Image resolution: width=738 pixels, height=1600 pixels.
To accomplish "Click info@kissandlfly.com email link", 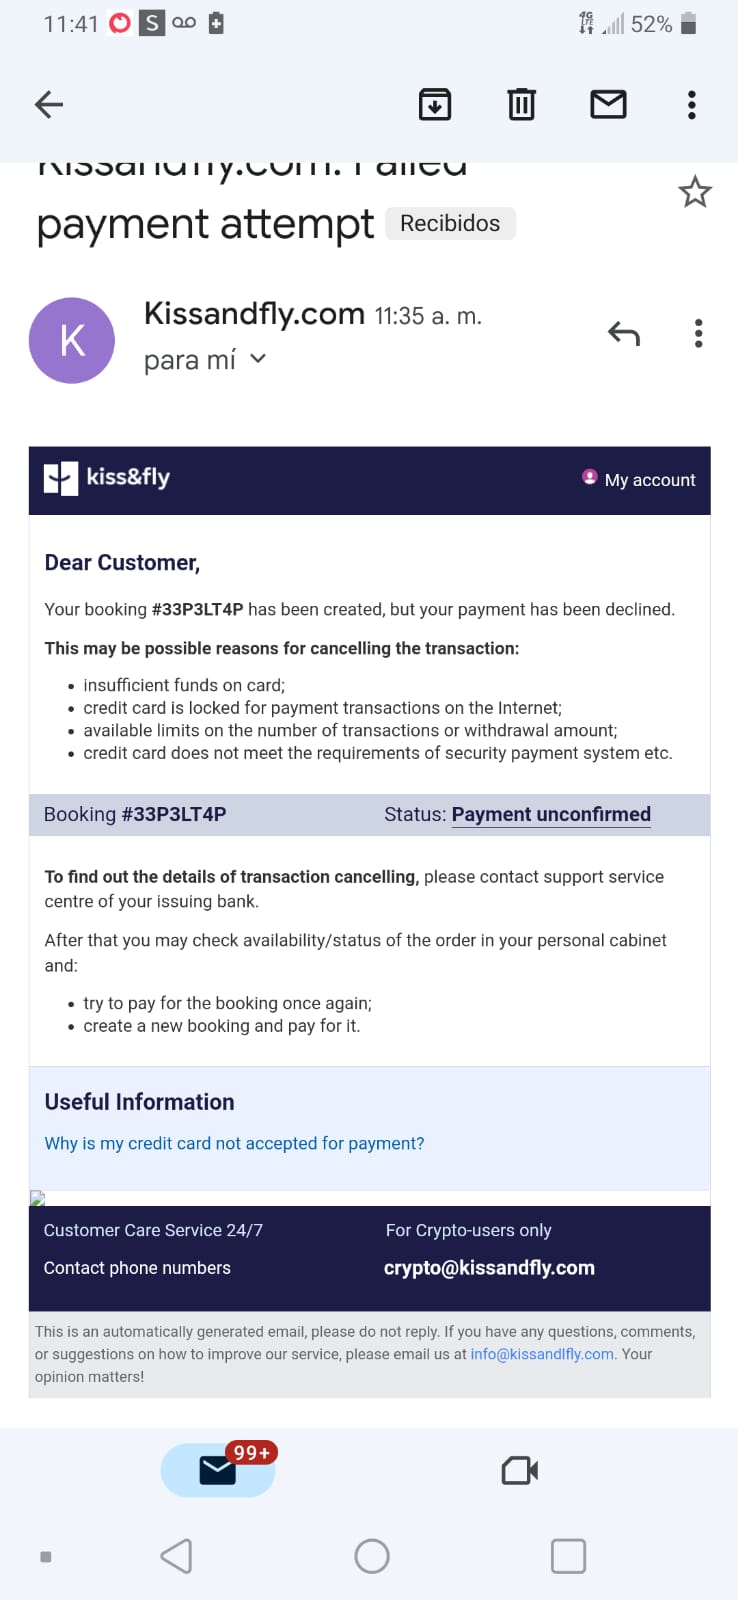I will tap(542, 1354).
